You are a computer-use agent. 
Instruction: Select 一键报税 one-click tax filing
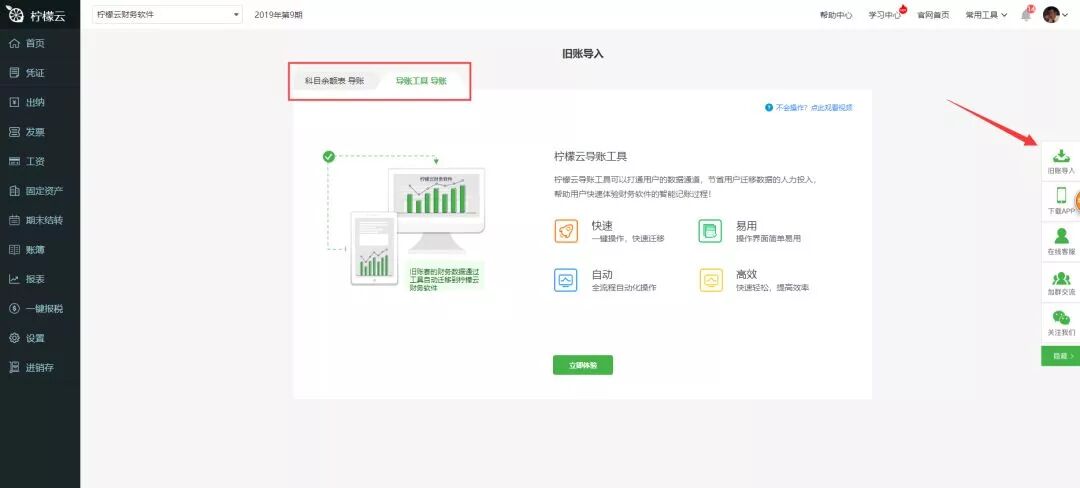click(40, 309)
